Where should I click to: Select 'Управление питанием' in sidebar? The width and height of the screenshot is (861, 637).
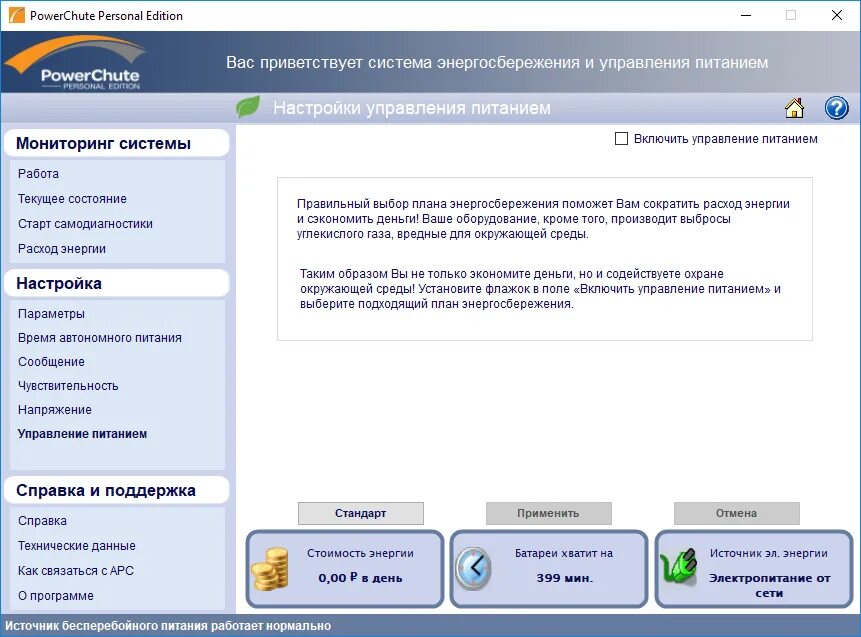[82, 434]
